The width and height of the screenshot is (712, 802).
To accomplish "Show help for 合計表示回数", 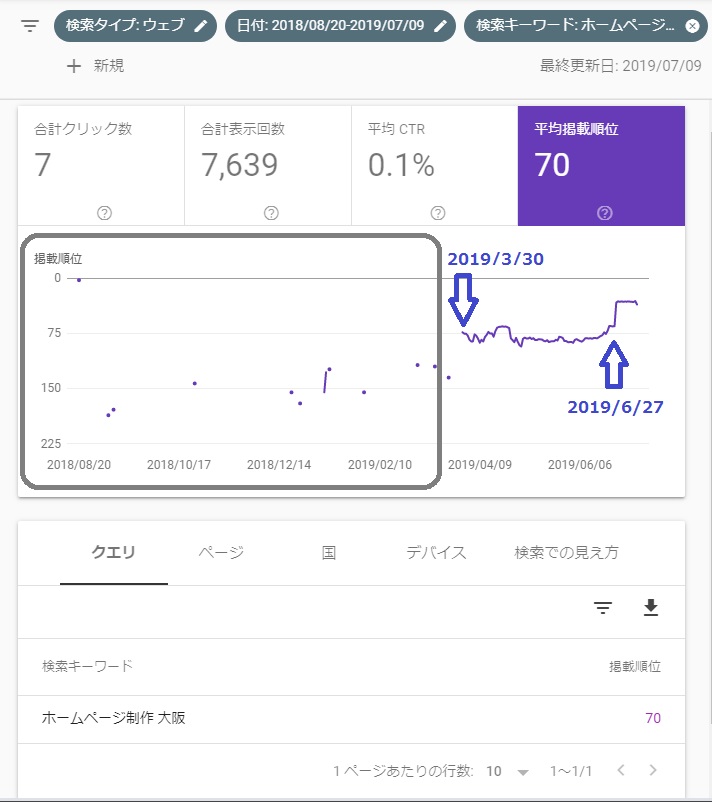I will pos(271,212).
